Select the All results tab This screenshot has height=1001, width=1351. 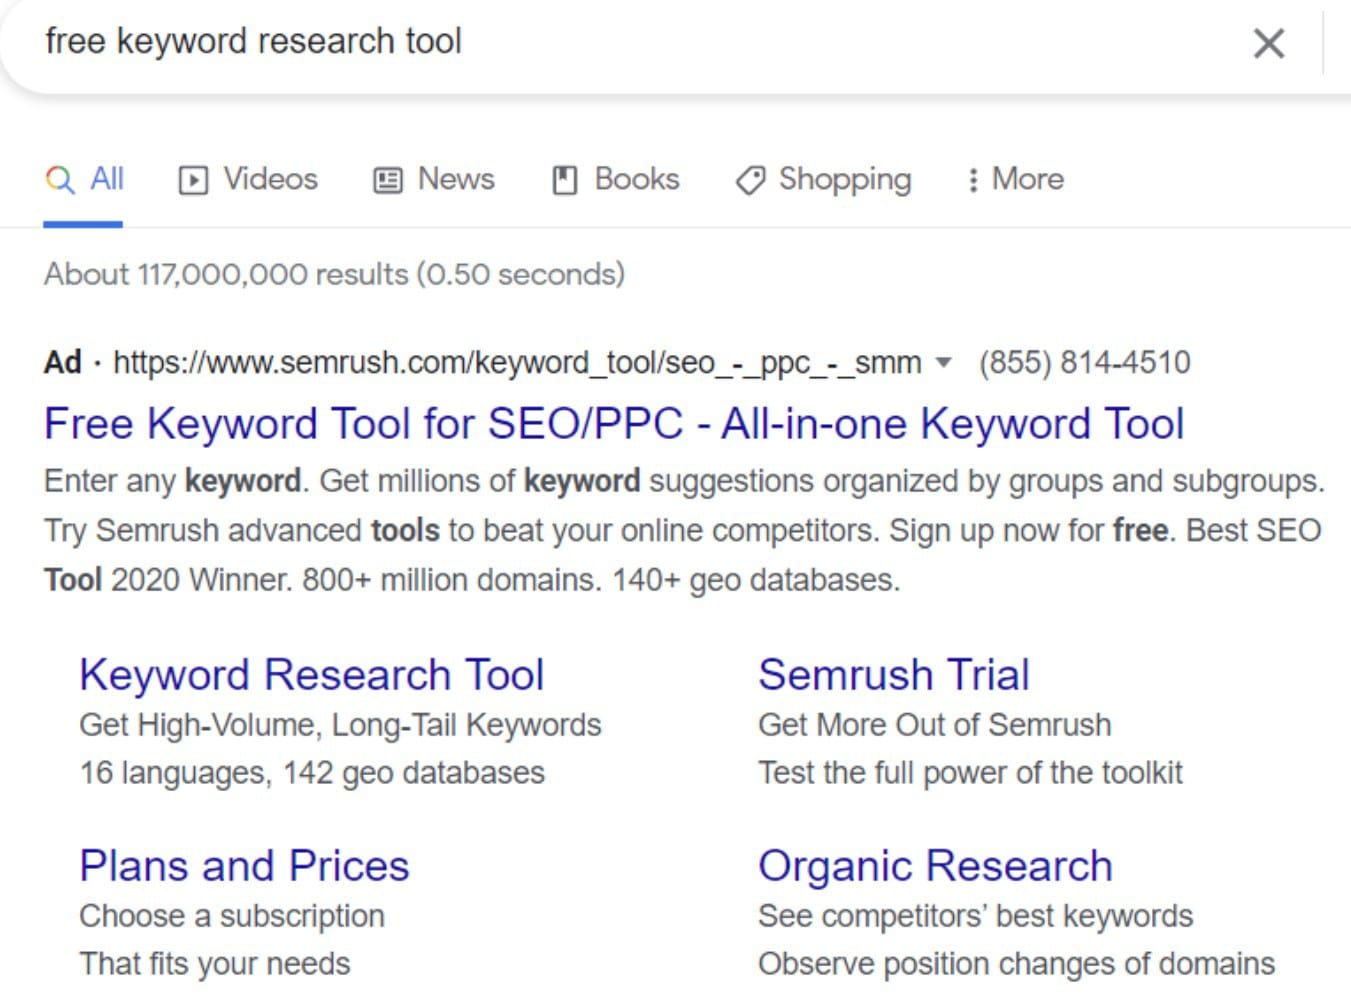[x=84, y=180]
